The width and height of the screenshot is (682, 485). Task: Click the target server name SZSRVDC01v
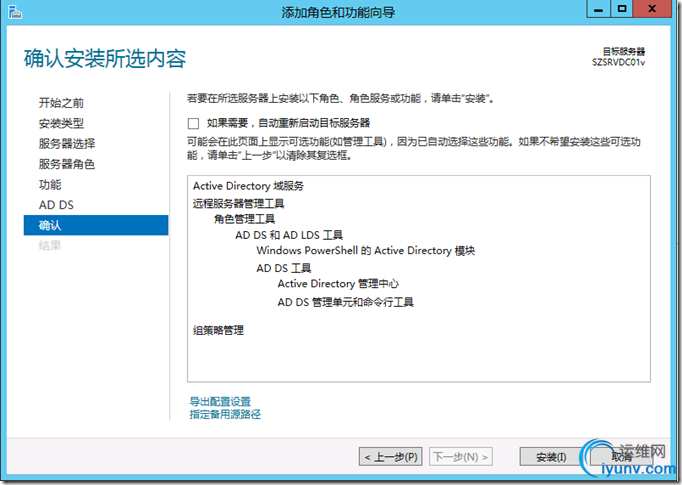point(618,63)
